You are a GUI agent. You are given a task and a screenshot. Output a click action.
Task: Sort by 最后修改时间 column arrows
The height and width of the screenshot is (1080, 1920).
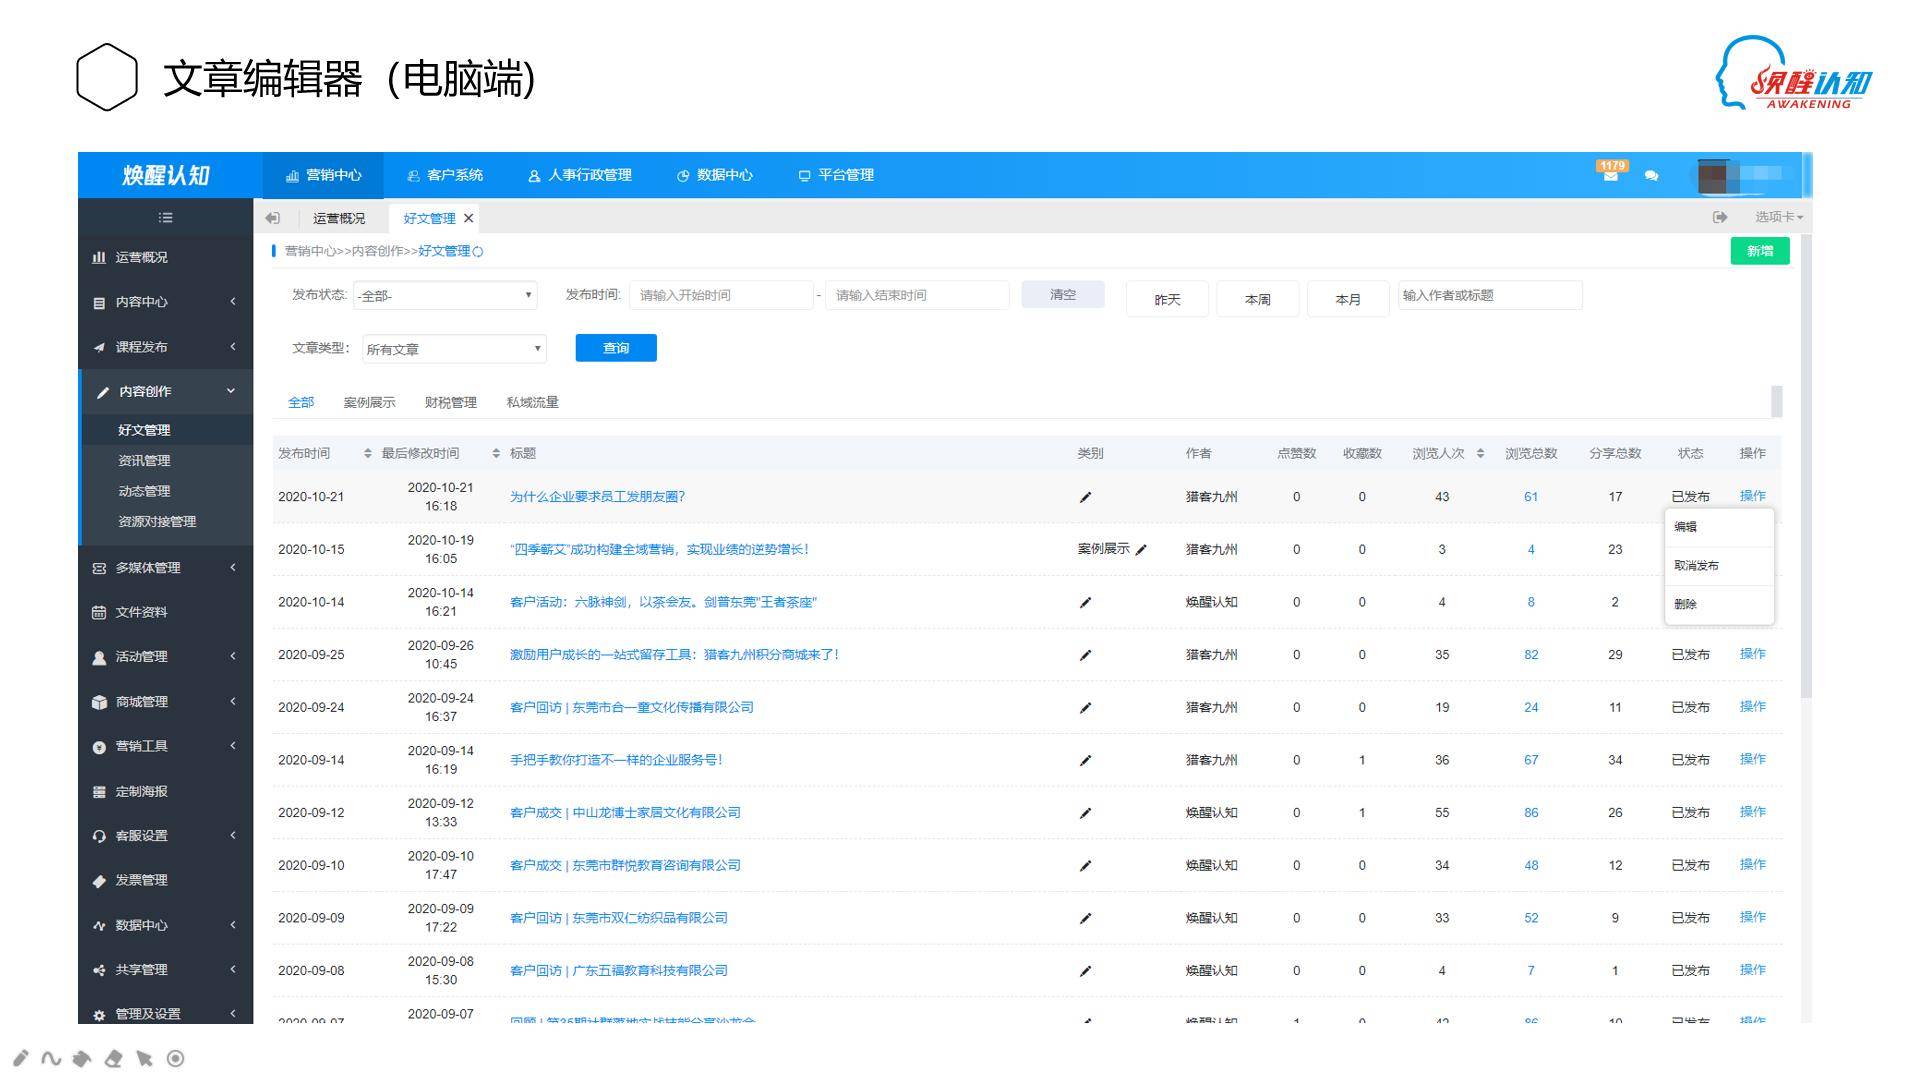[496, 454]
